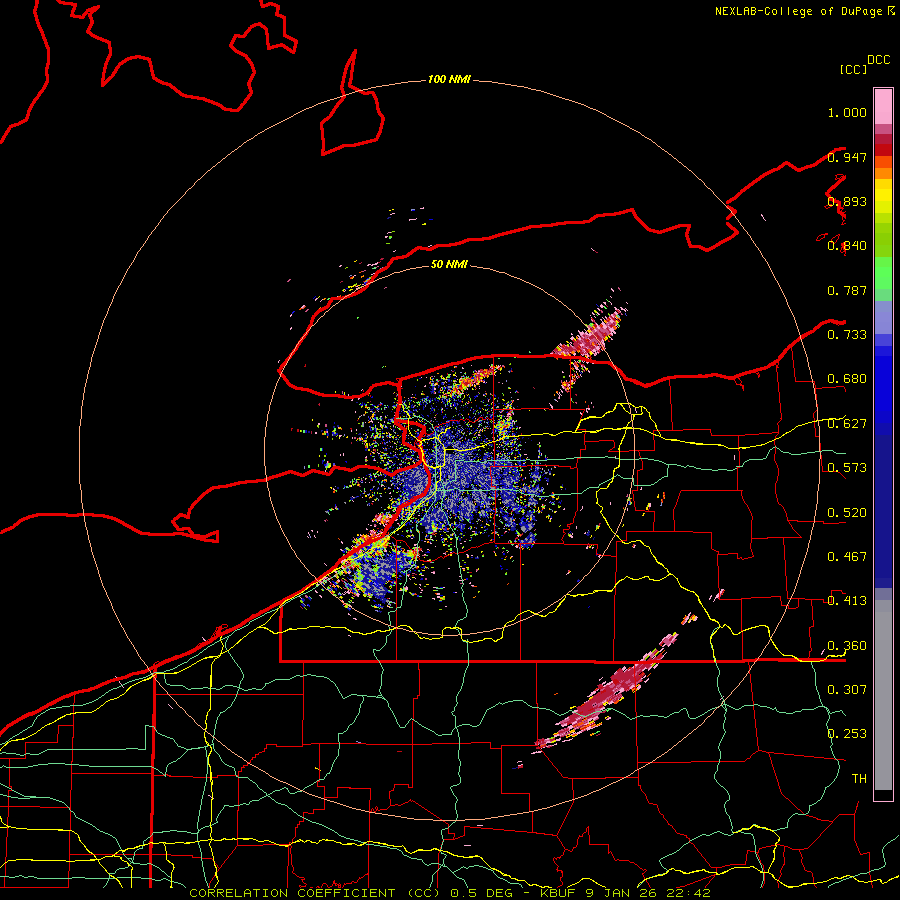Click the 0.947 legend value
The width and height of the screenshot is (900, 900).
point(847,157)
